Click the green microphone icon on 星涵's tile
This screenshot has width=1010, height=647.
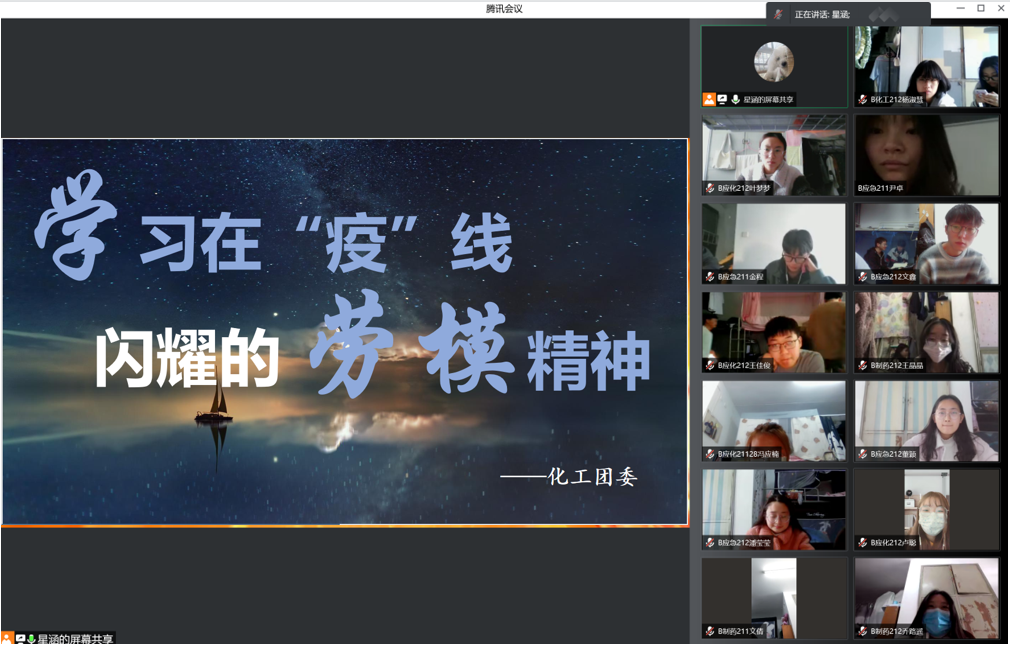click(735, 99)
